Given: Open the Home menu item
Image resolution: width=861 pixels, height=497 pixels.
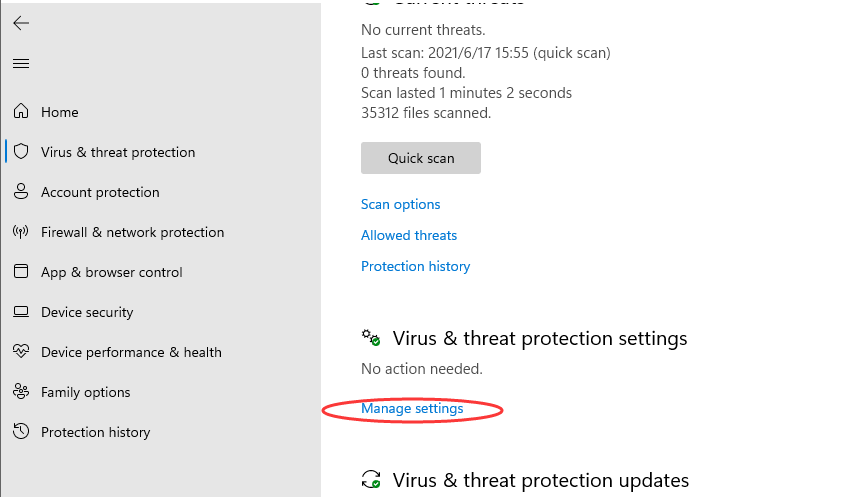Looking at the screenshot, I should (59, 112).
